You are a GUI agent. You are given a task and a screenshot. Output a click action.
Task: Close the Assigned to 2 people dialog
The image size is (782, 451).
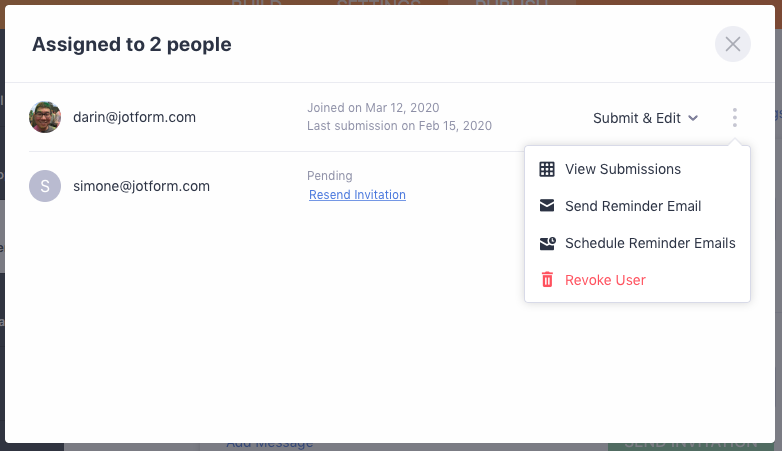pos(733,44)
